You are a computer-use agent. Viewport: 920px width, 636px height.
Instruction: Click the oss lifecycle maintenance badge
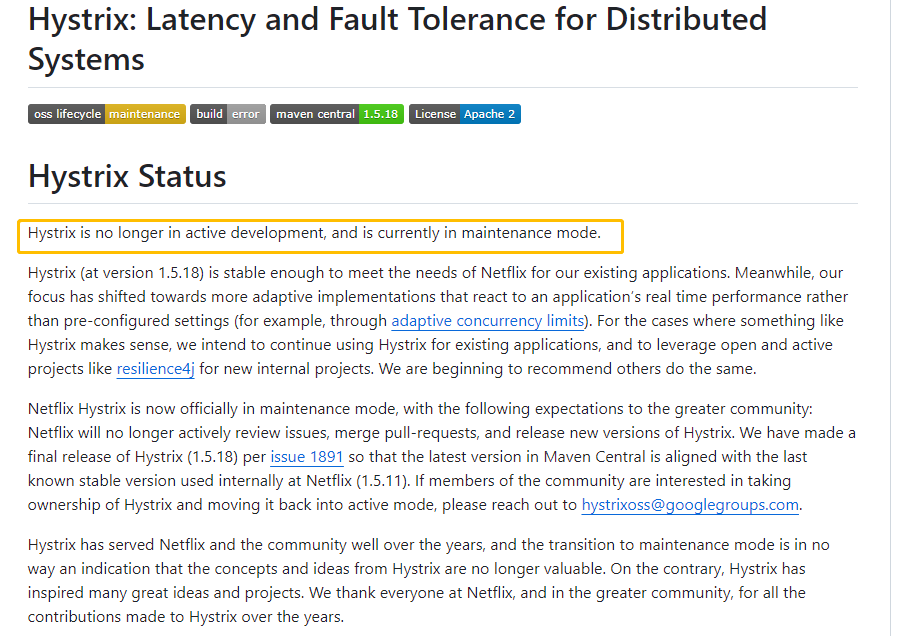(x=107, y=114)
